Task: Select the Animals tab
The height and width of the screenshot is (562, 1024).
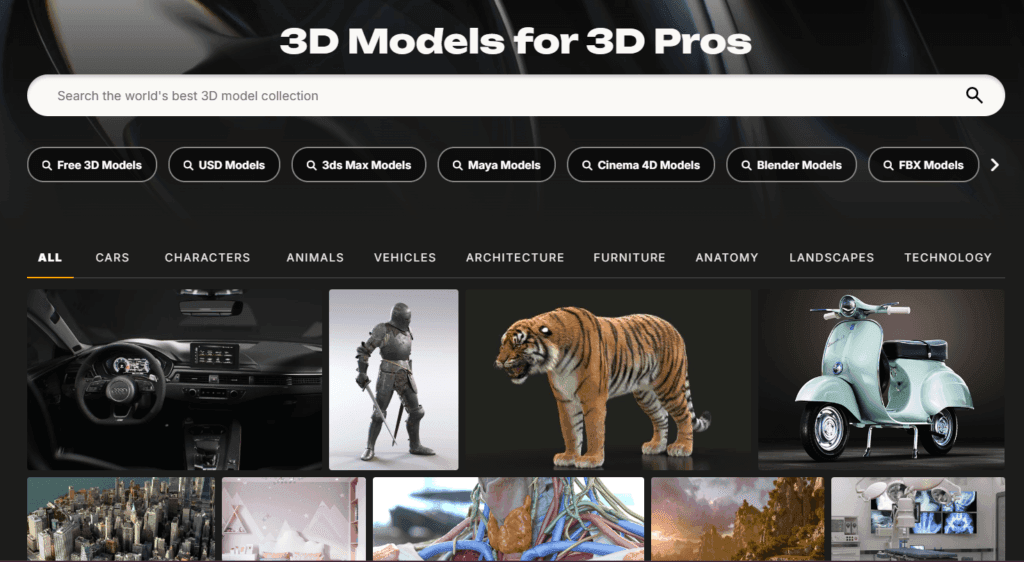Action: (x=315, y=257)
